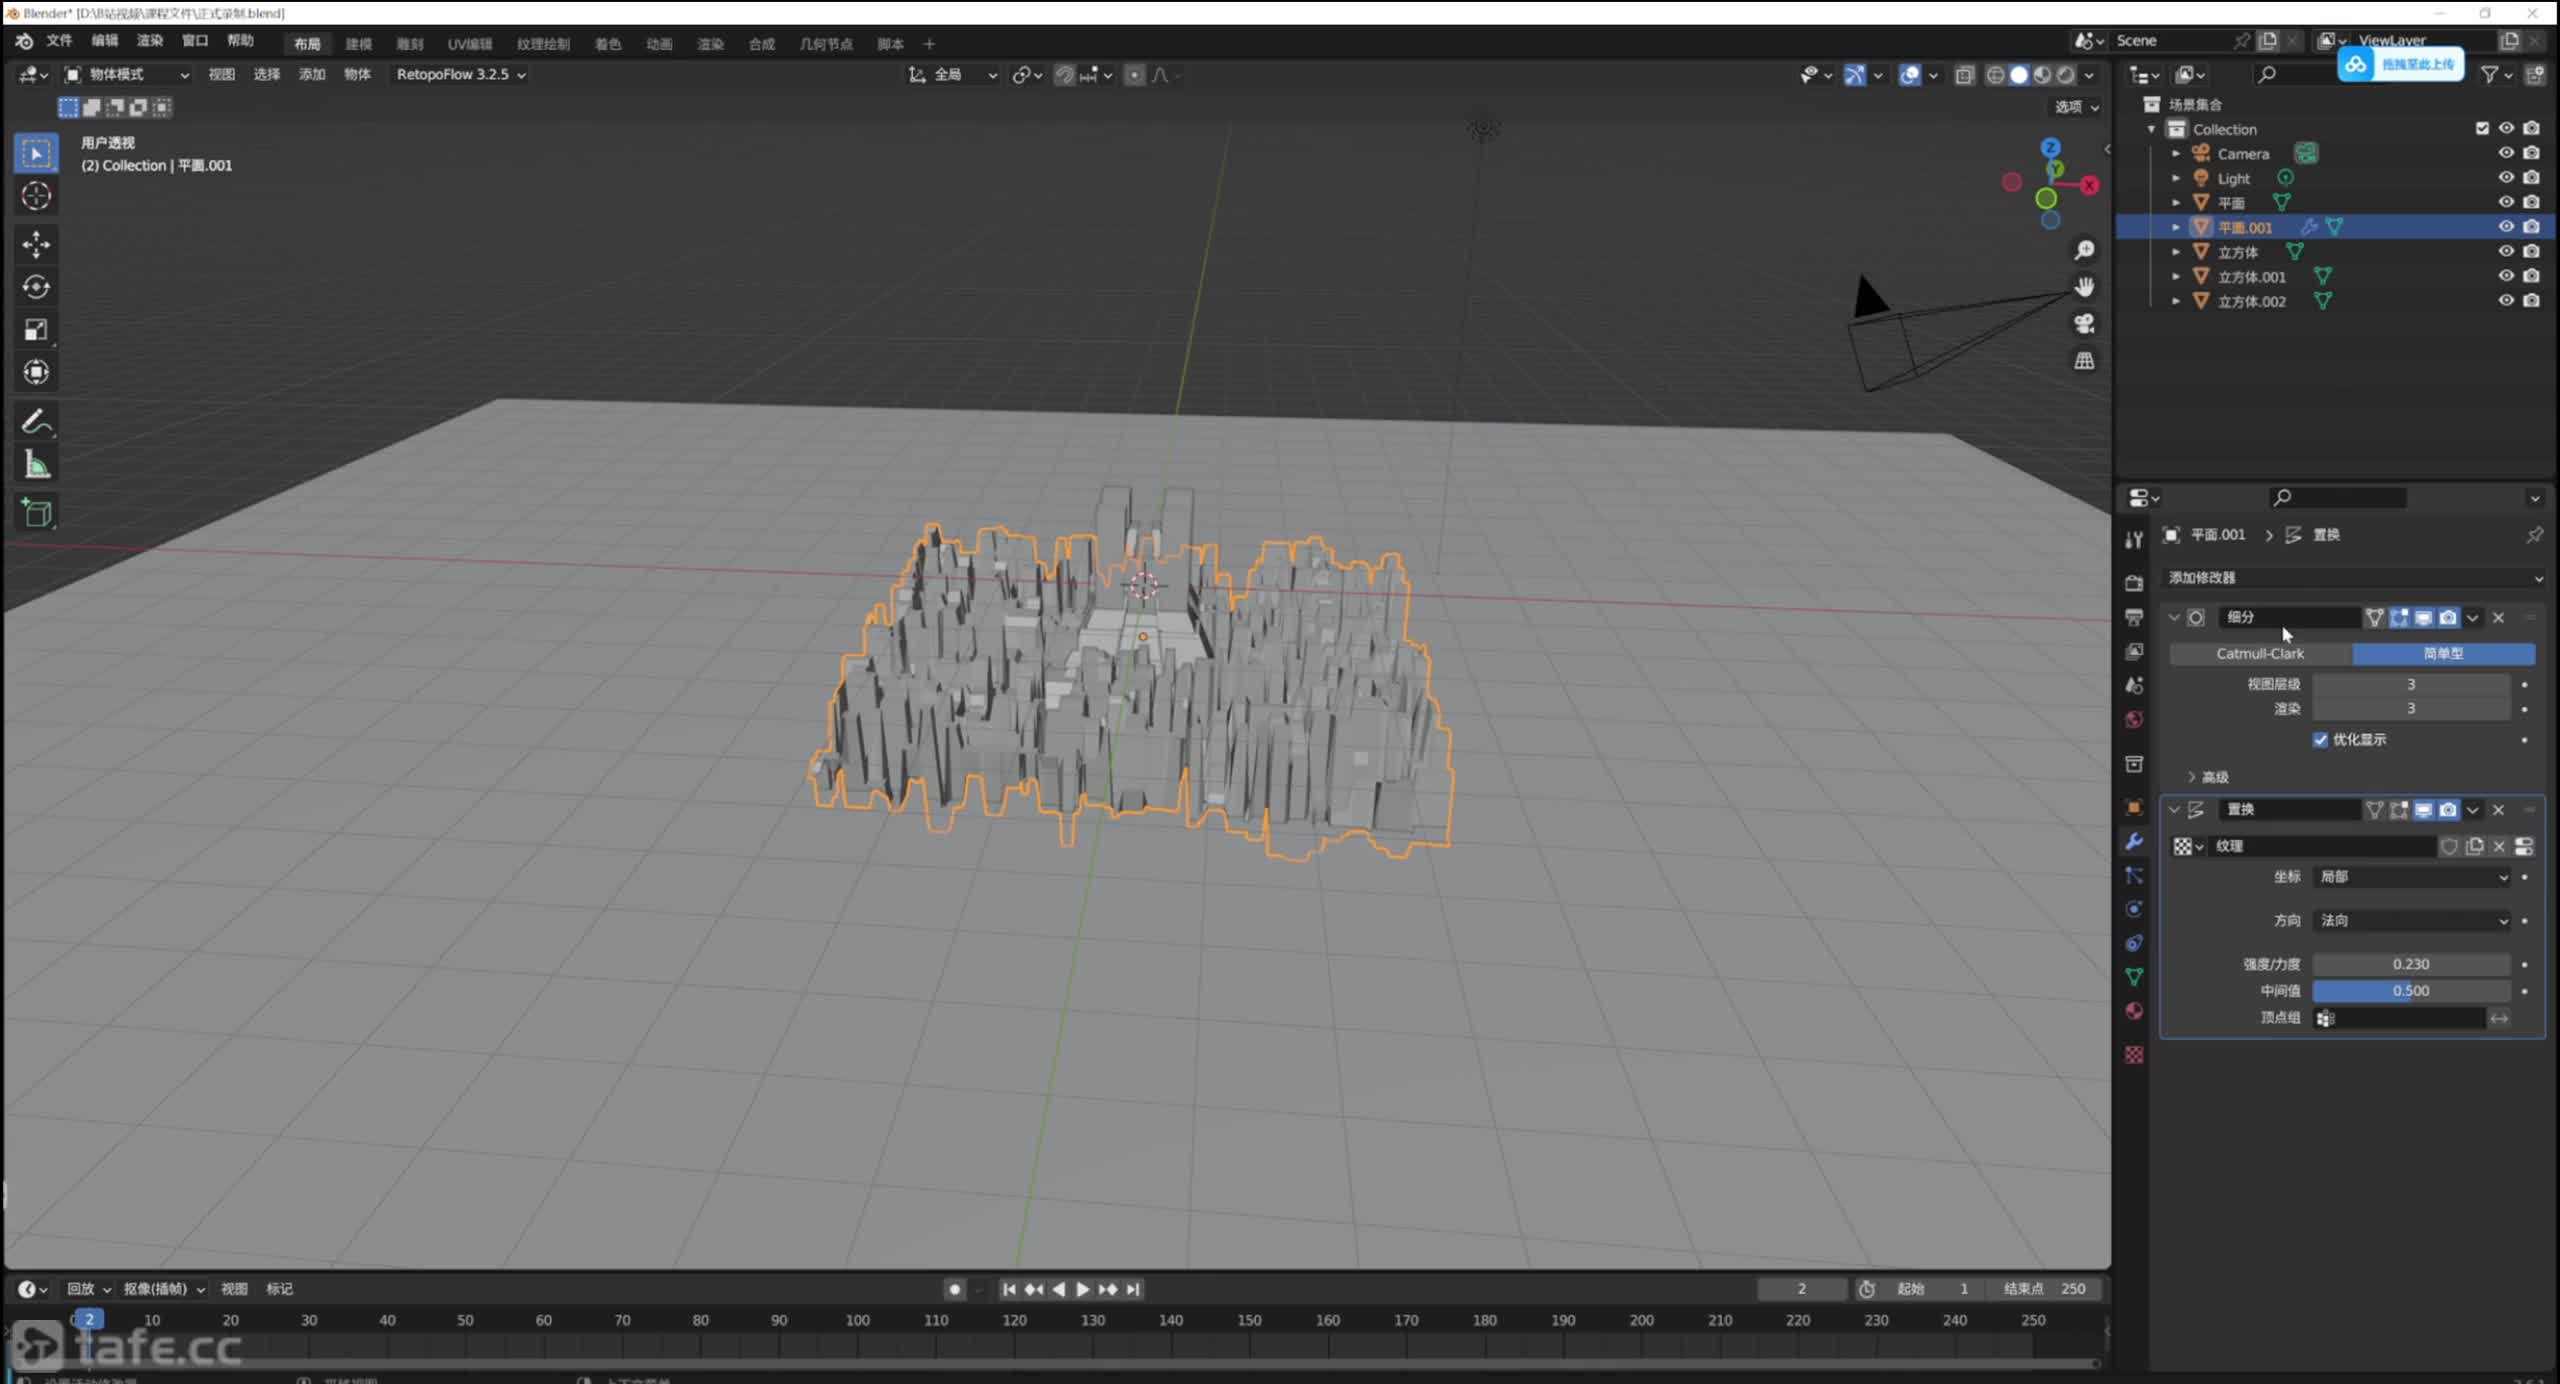
Task: Select the Box Select tool
Action: point(37,153)
